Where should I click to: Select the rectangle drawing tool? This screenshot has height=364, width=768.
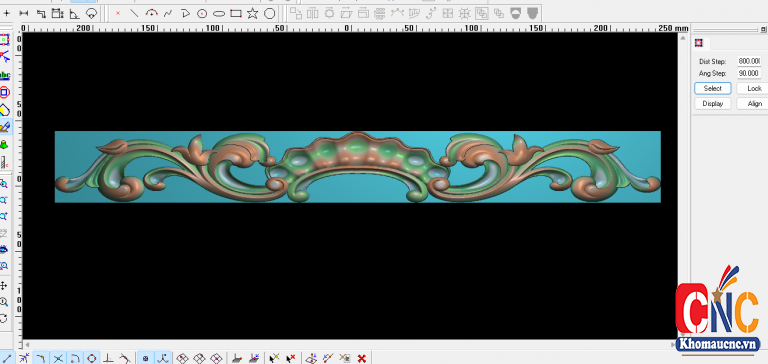236,14
